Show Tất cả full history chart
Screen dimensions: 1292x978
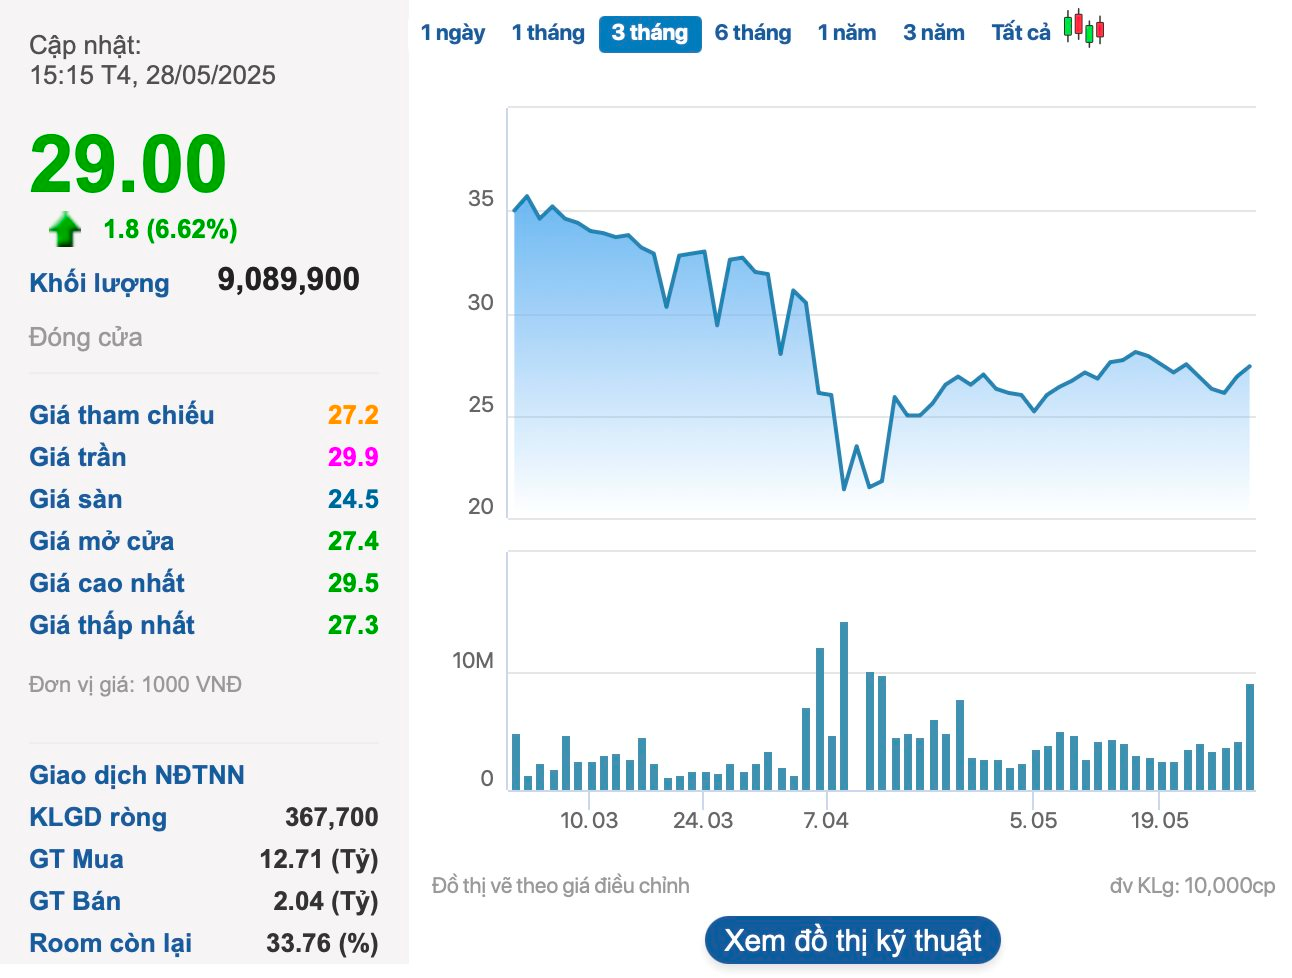click(x=1021, y=33)
